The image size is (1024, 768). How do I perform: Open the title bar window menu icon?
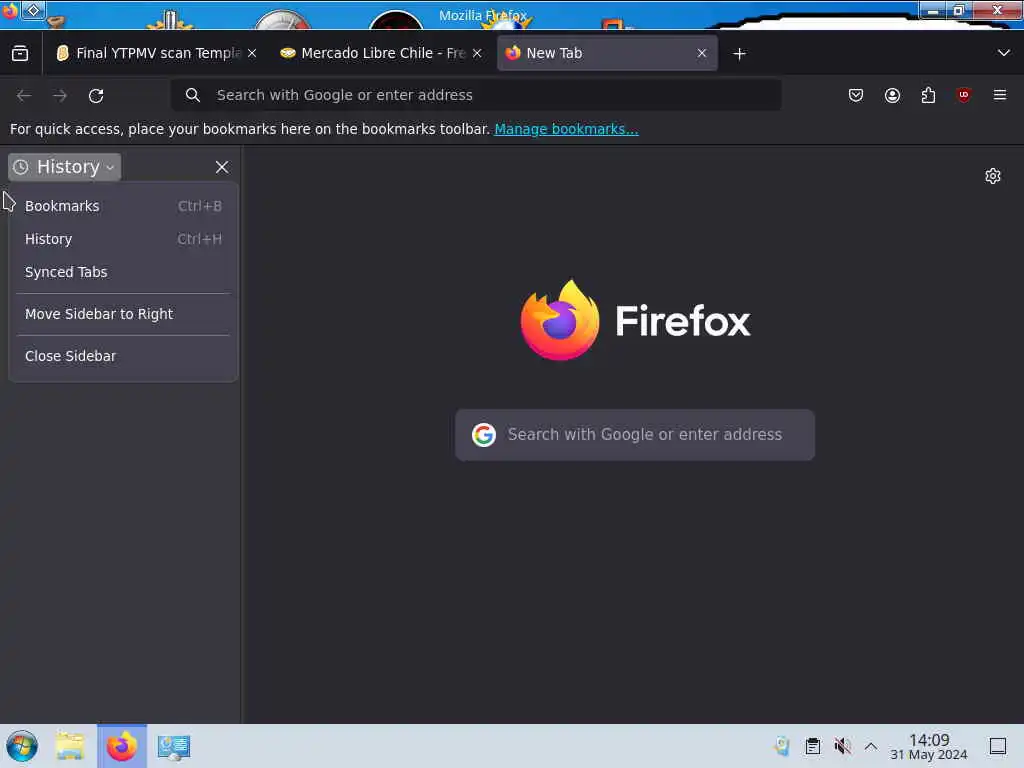9,12
